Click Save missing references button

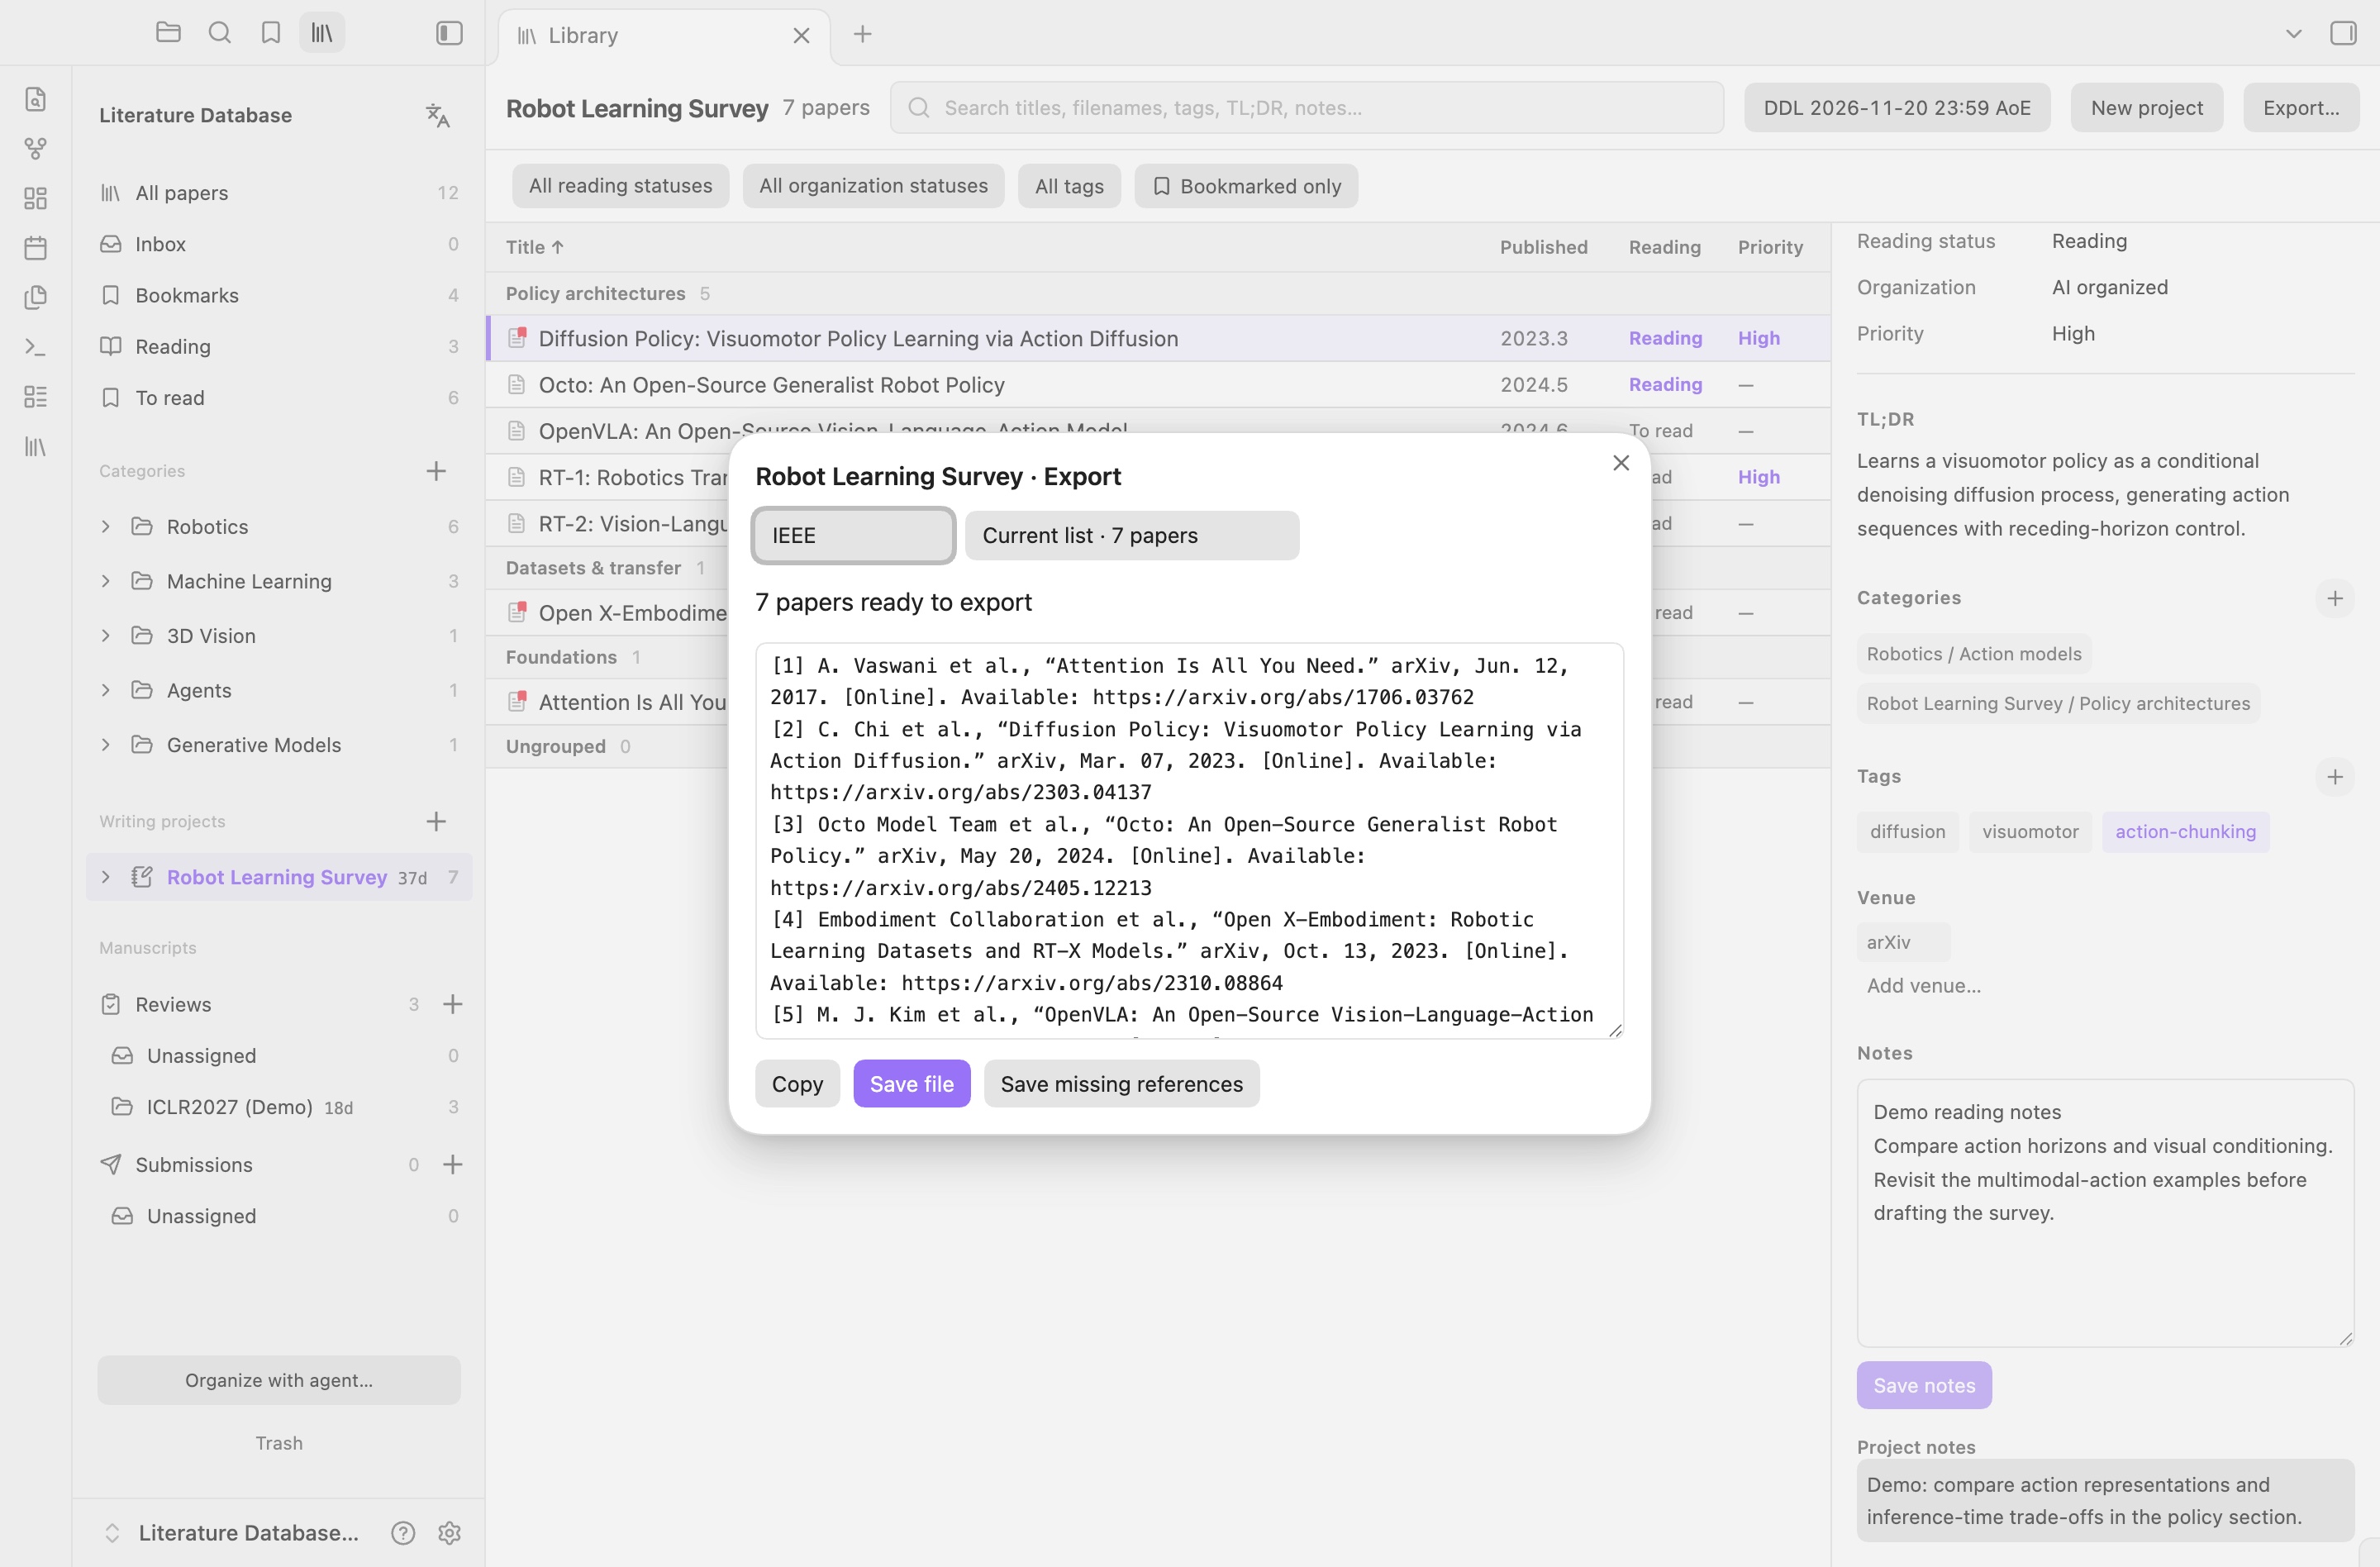click(1121, 1084)
